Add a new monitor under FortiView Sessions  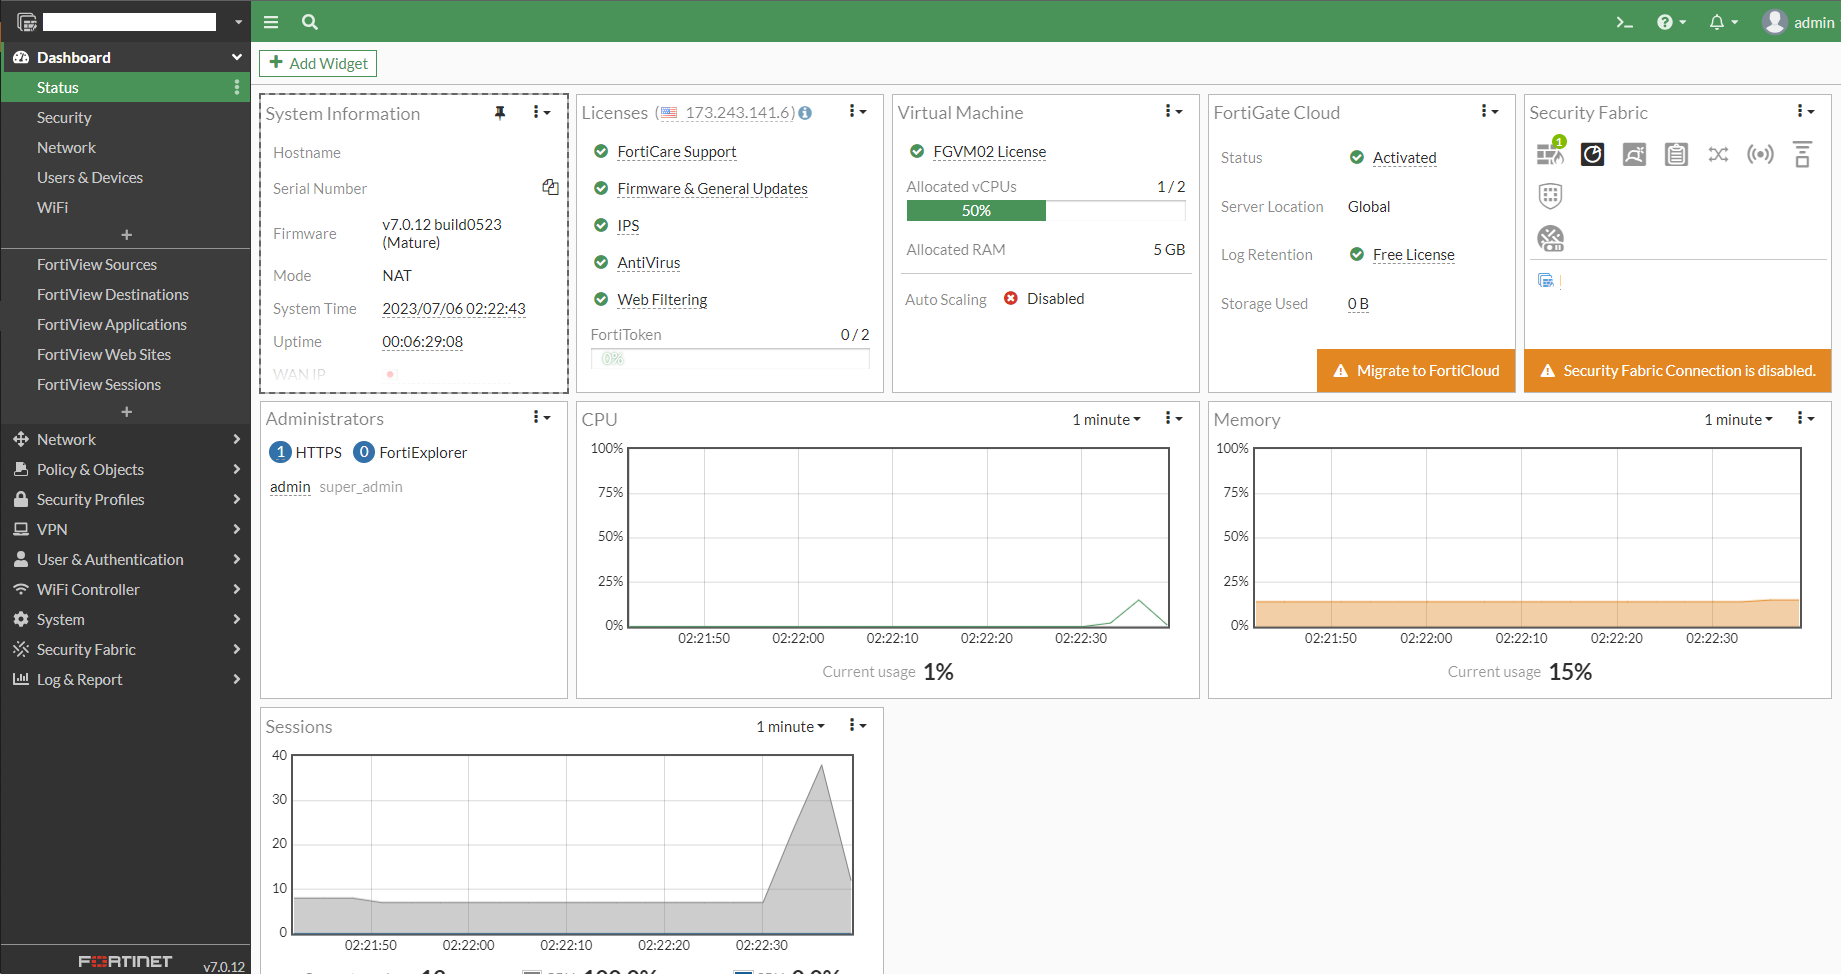[126, 412]
